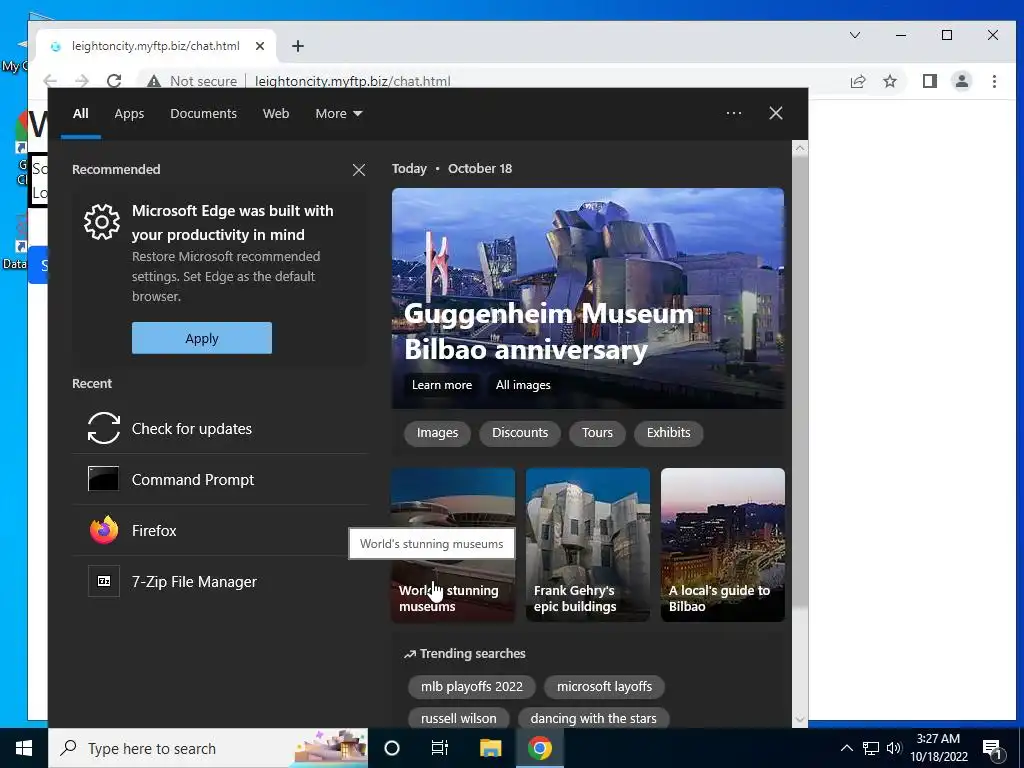
Task: Open the Windows Start menu
Action: coord(24,748)
